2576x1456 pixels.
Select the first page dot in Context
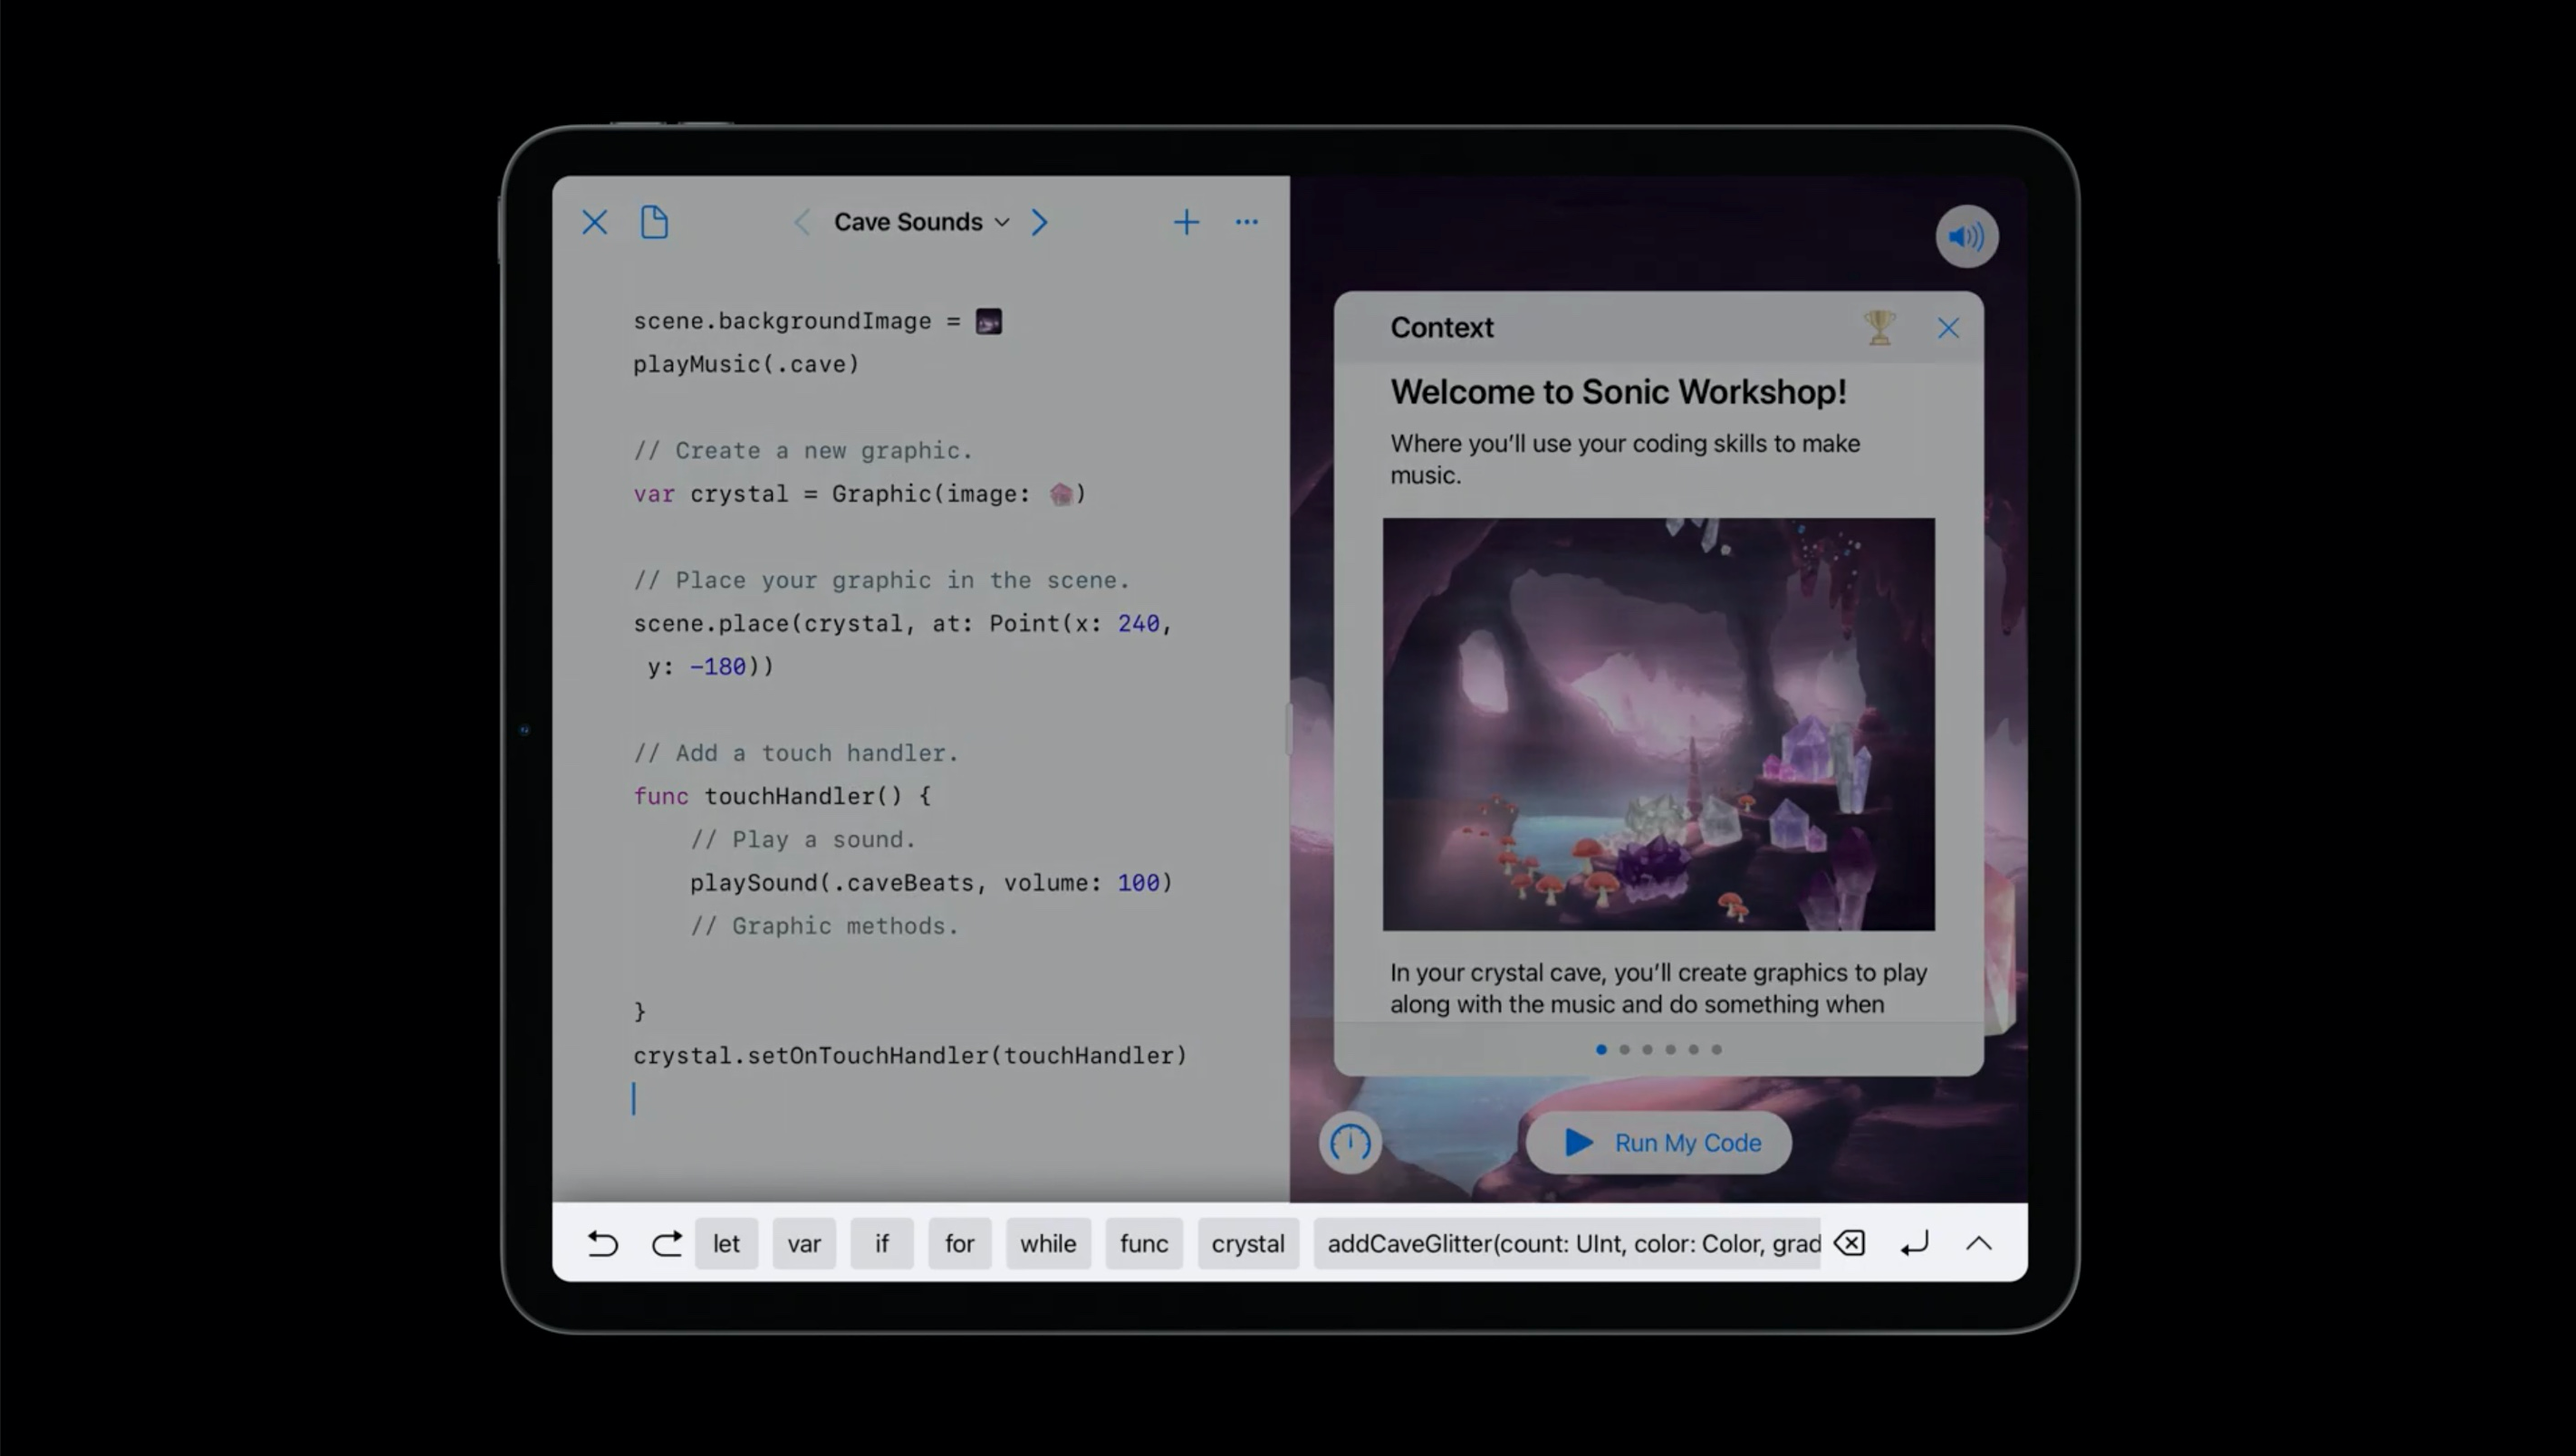click(1601, 1049)
